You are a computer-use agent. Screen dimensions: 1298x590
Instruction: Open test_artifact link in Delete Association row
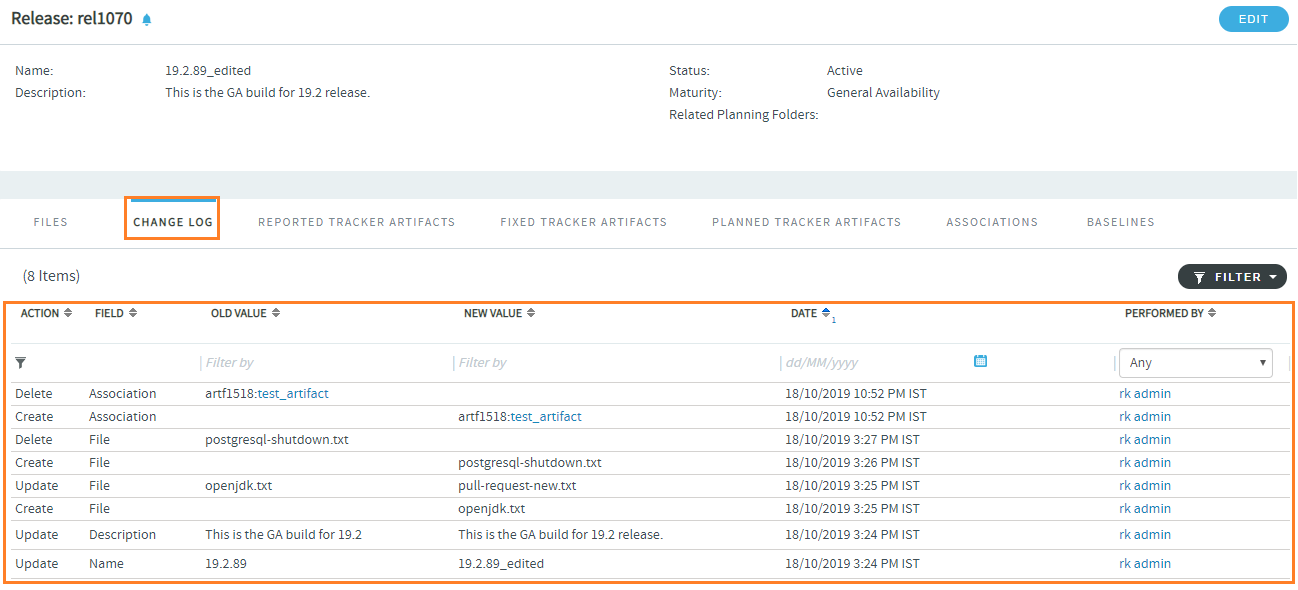pos(293,393)
